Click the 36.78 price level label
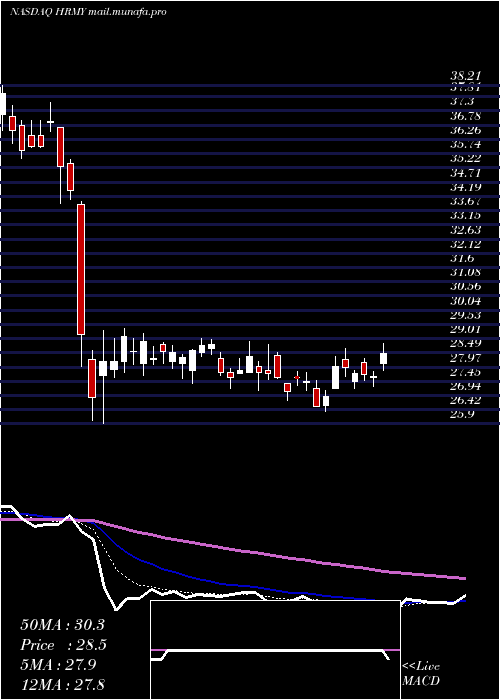The height and width of the screenshot is (700, 500). pos(465,117)
